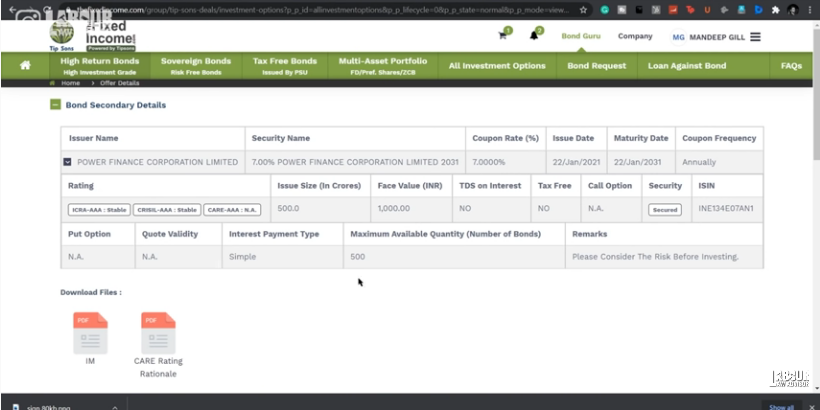Image resolution: width=820 pixels, height=410 pixels.
Task: Click the Maximum Available Quantity value 500
Action: tap(358, 257)
